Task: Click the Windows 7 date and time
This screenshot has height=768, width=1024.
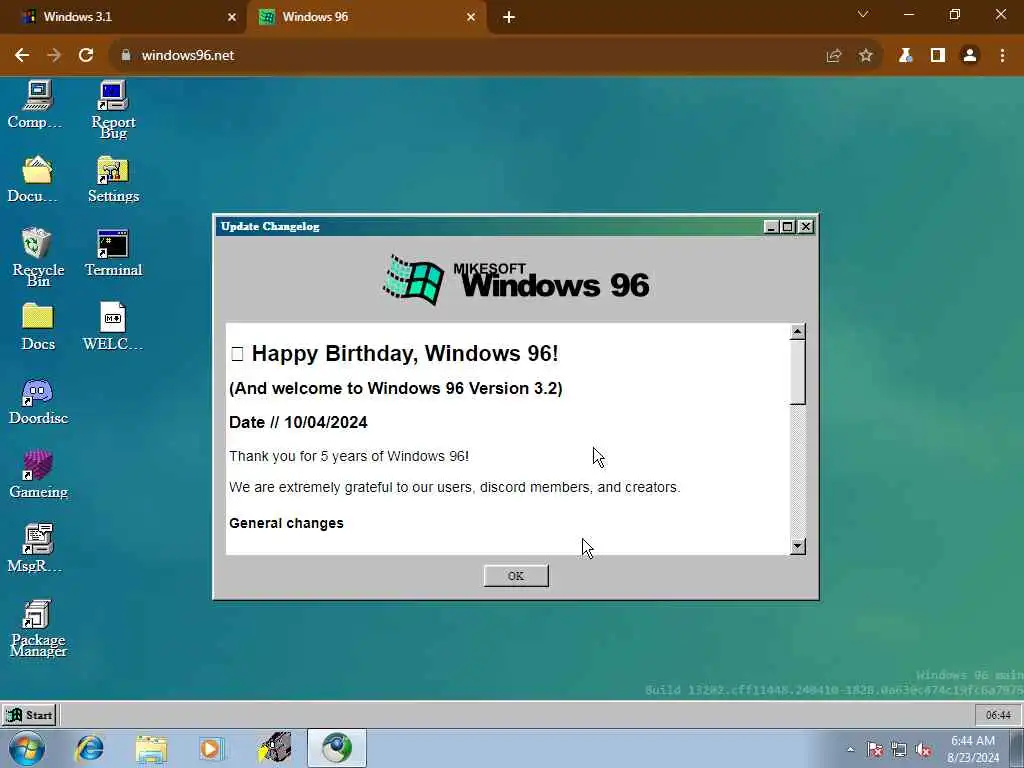Action: point(973,749)
